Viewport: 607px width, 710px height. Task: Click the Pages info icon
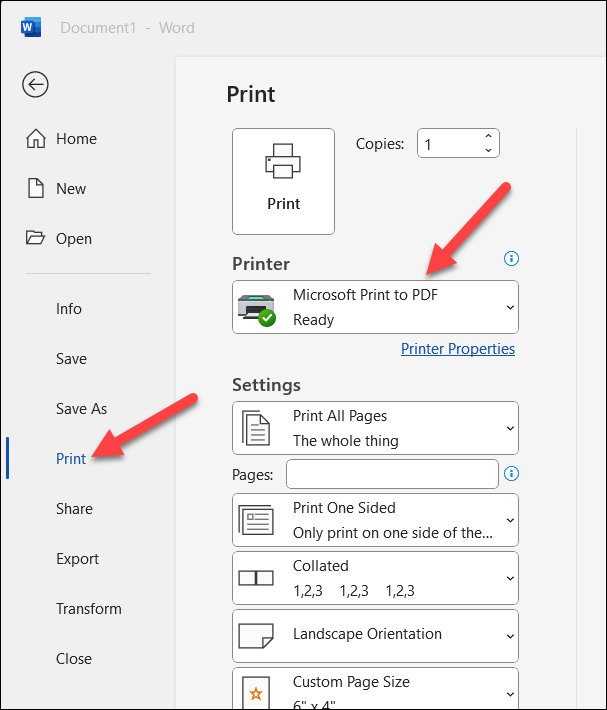click(x=512, y=473)
